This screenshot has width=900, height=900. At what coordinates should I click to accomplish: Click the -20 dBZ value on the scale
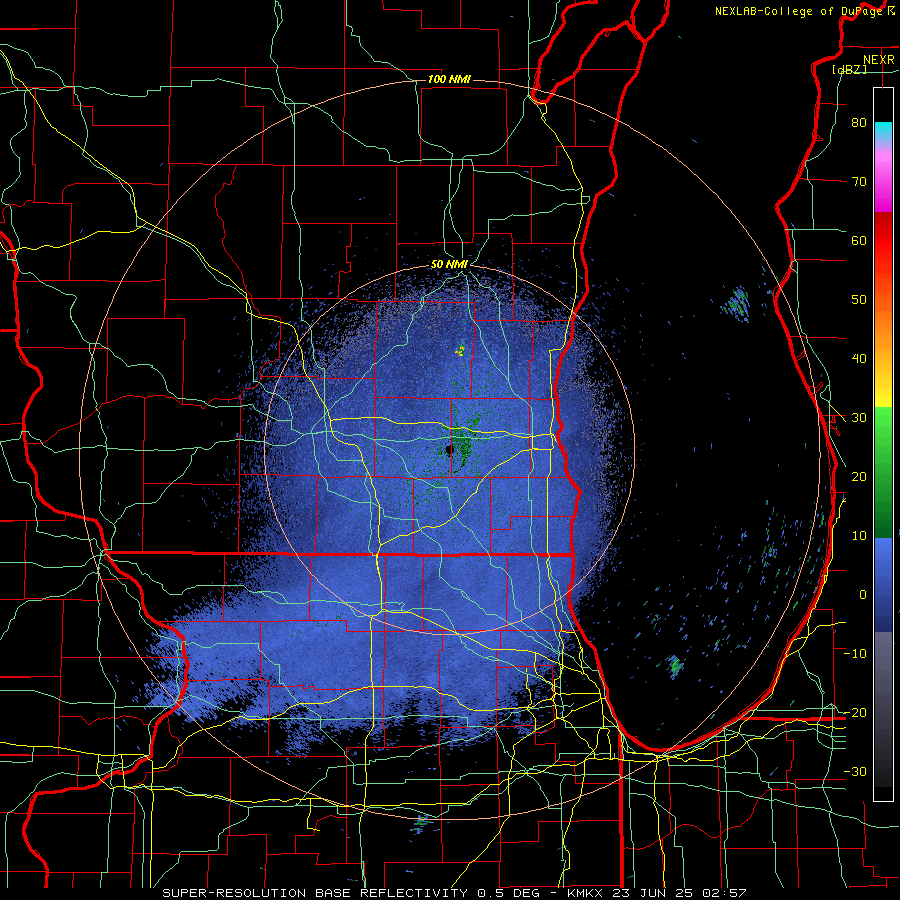pyautogui.click(x=855, y=712)
